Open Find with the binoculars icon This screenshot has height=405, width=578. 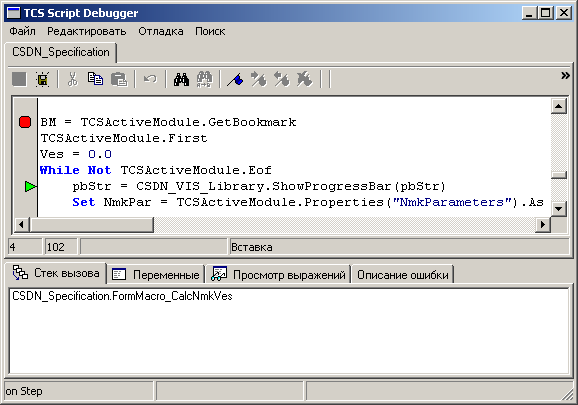click(181, 79)
